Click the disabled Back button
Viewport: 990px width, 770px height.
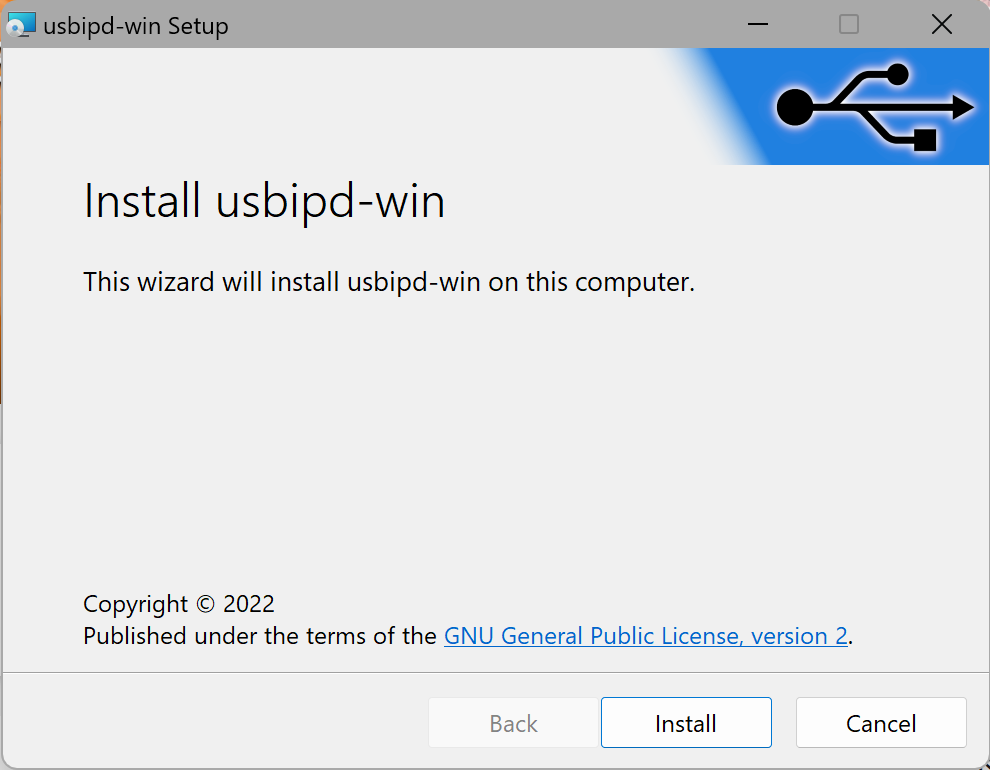click(x=514, y=723)
